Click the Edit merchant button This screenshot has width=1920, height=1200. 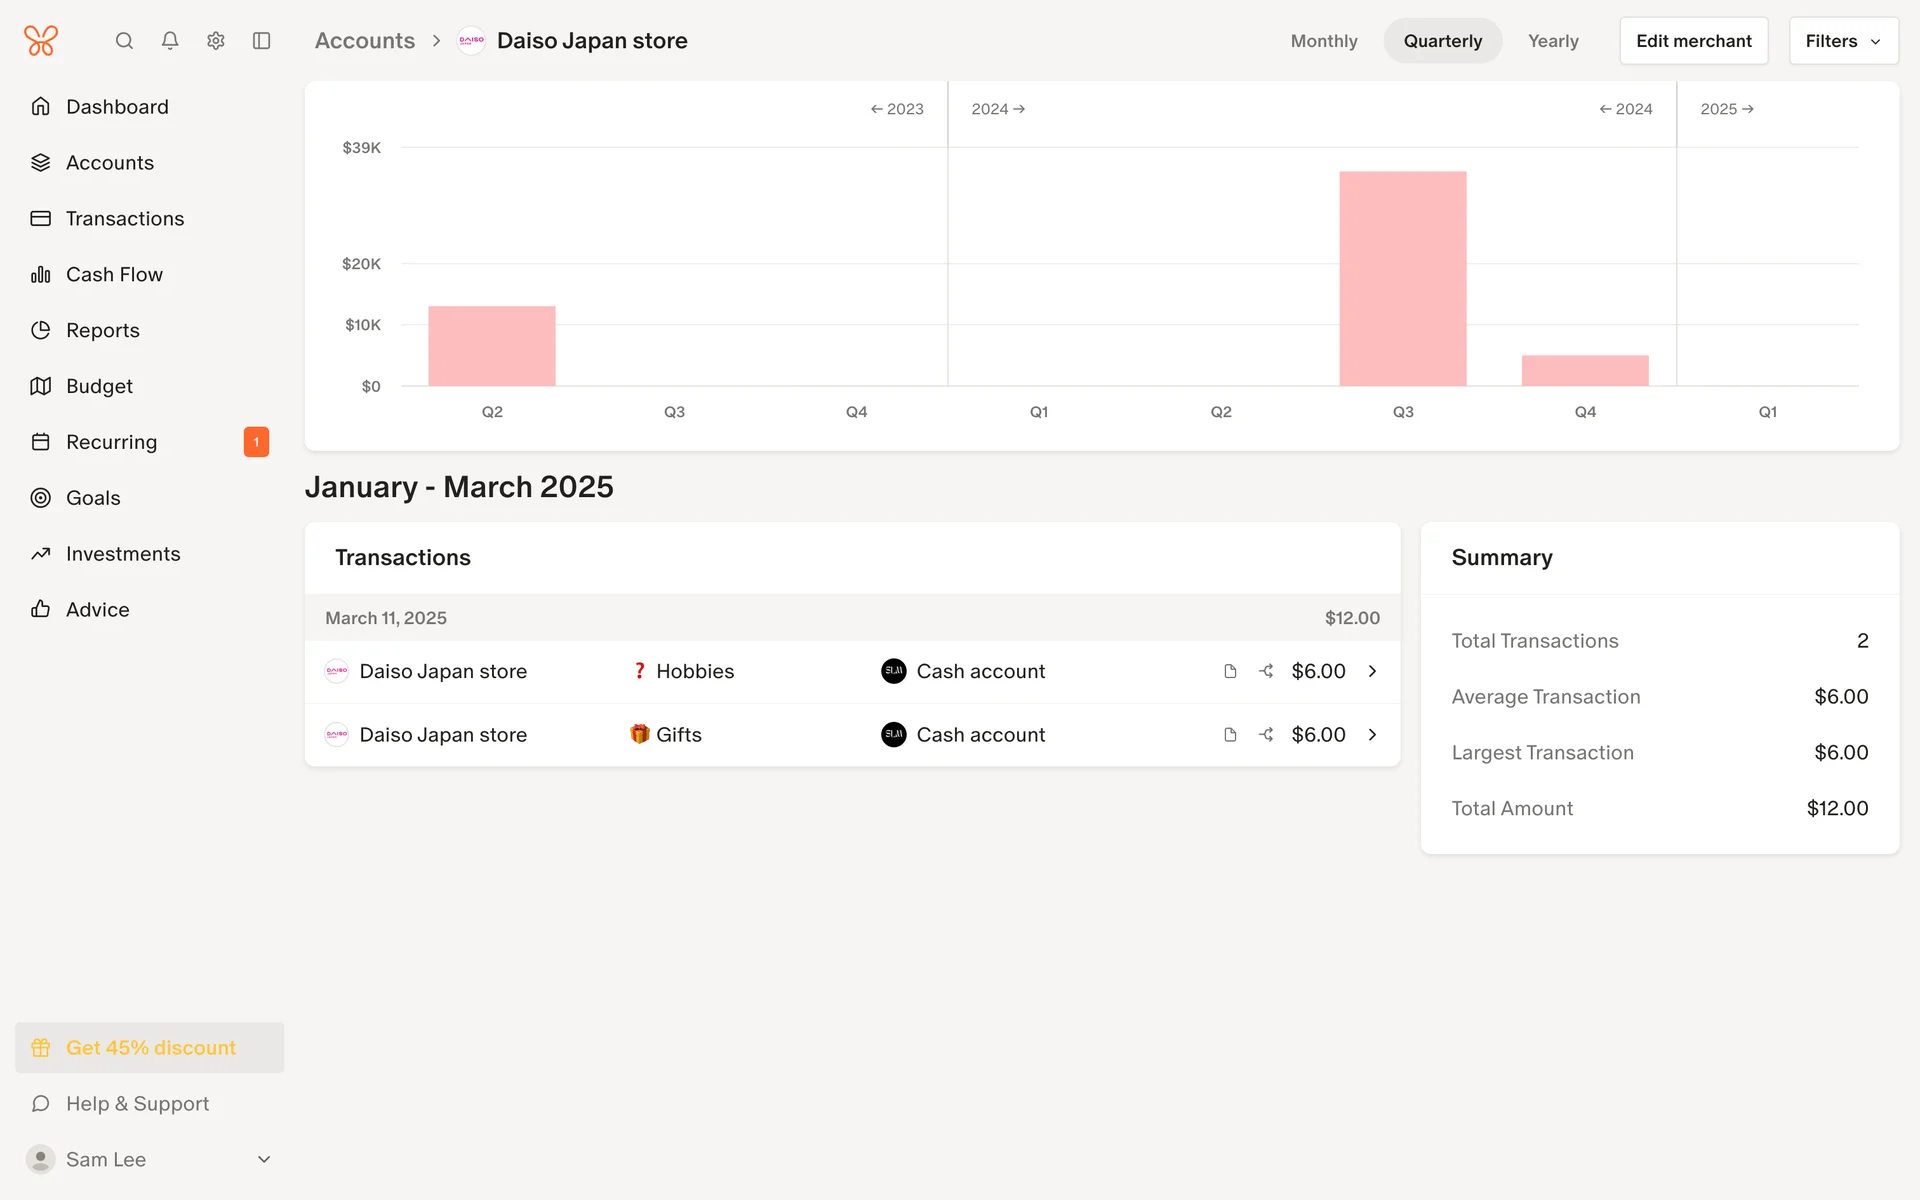pyautogui.click(x=1693, y=41)
